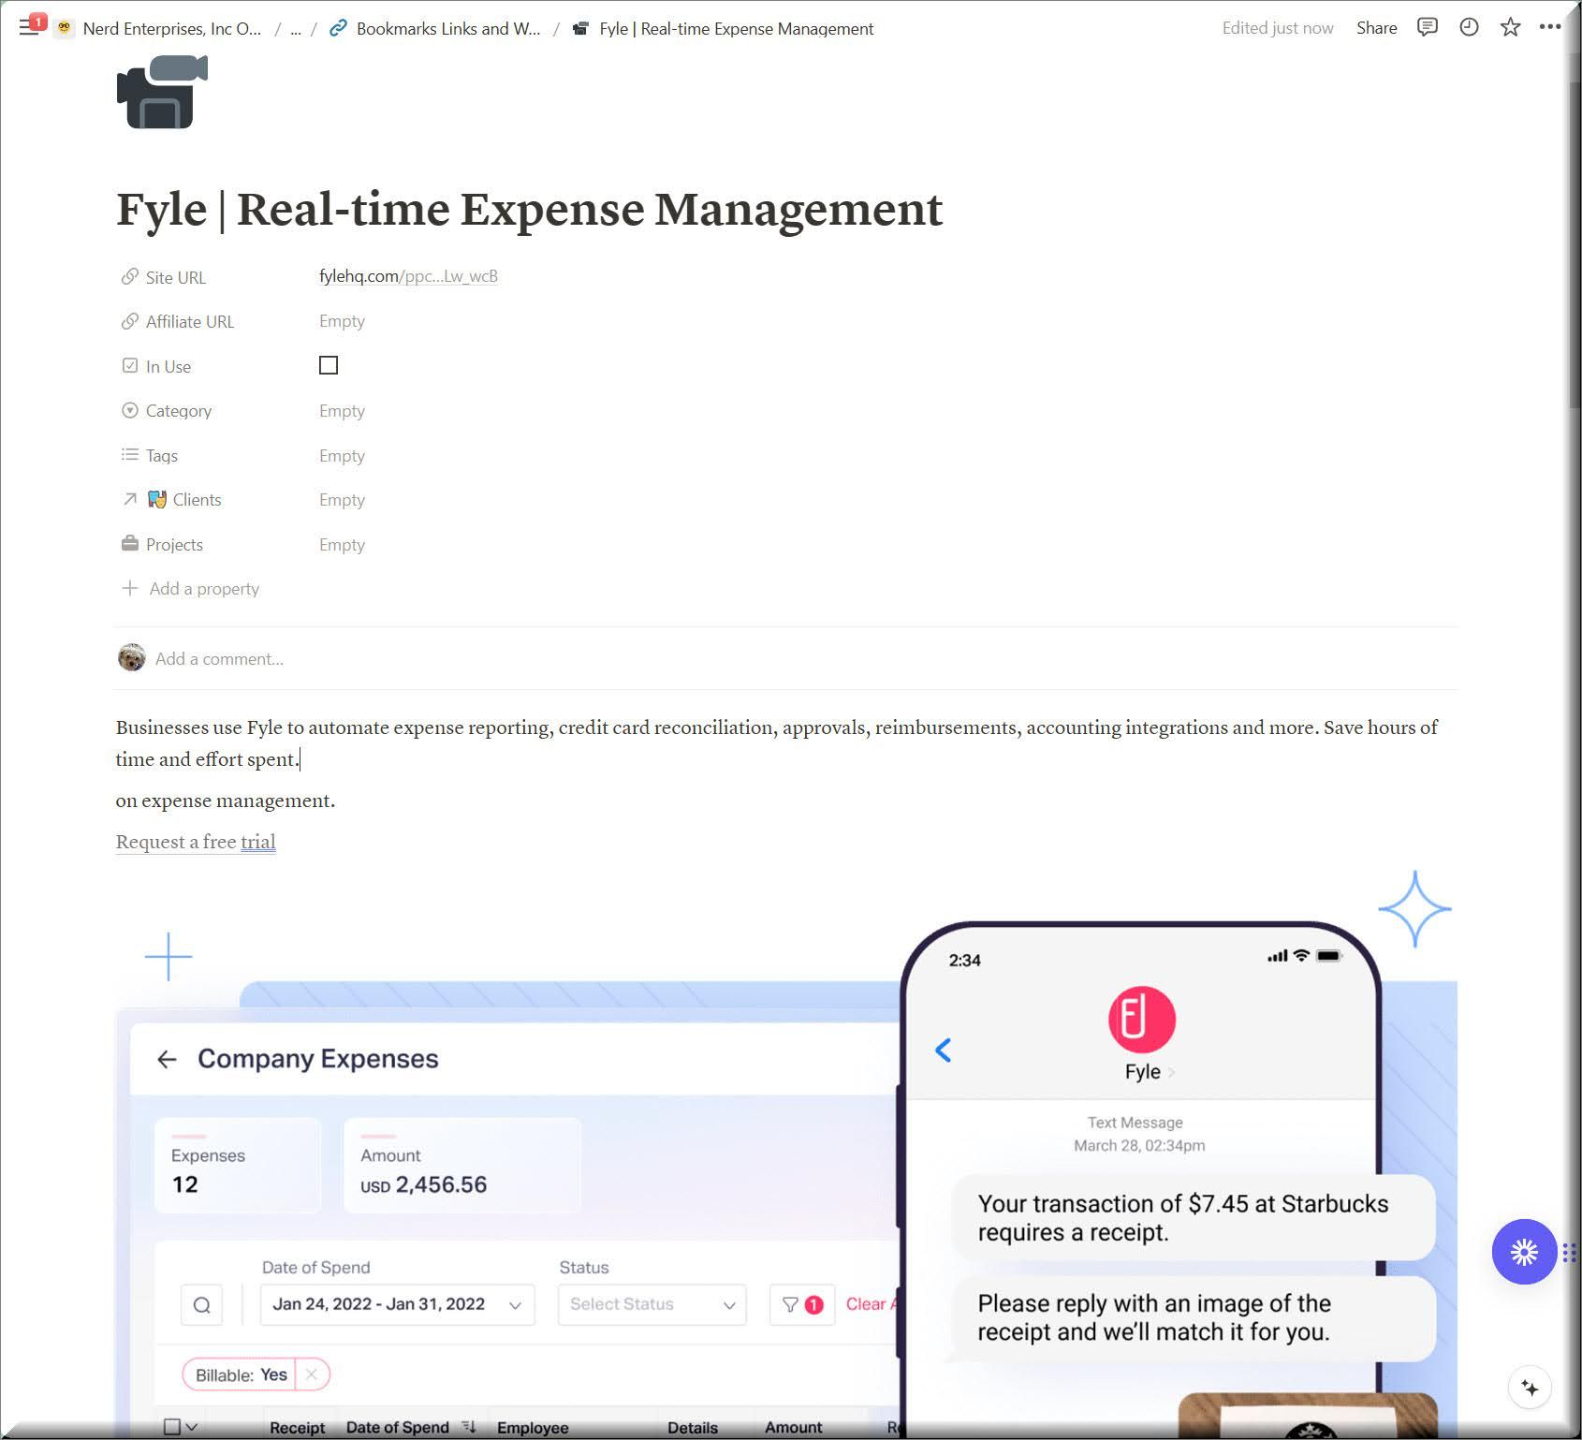This screenshot has width=1582, height=1440.
Task: Click the red Fyle logo on the phone
Action: [x=1142, y=1019]
